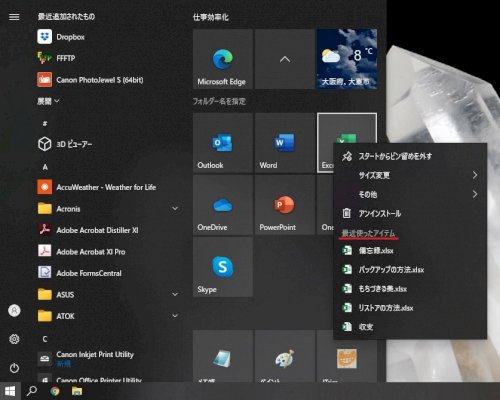
Task: Click the 最近追加されたもの heading
Action: (66, 17)
